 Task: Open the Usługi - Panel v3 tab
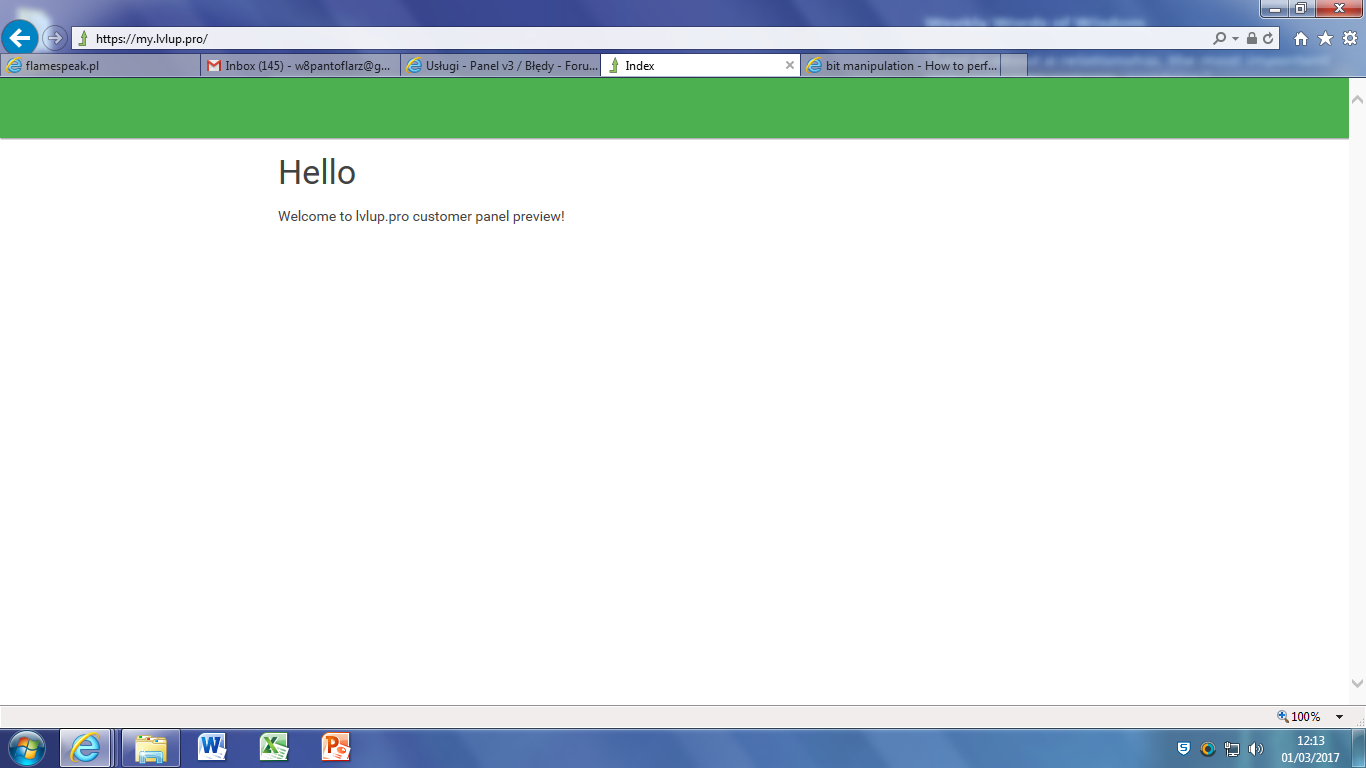(500, 66)
